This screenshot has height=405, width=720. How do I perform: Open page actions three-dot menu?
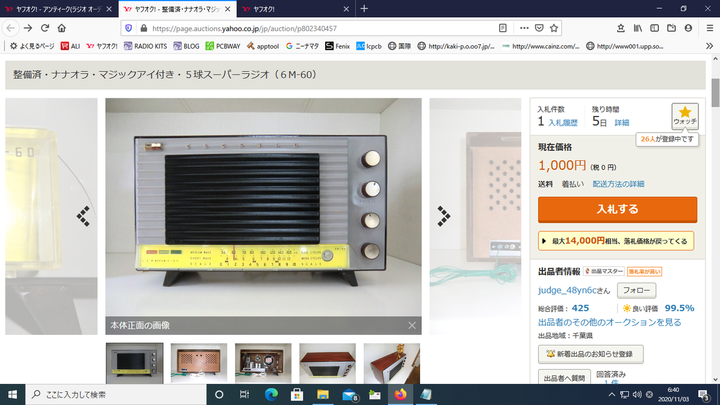click(524, 28)
